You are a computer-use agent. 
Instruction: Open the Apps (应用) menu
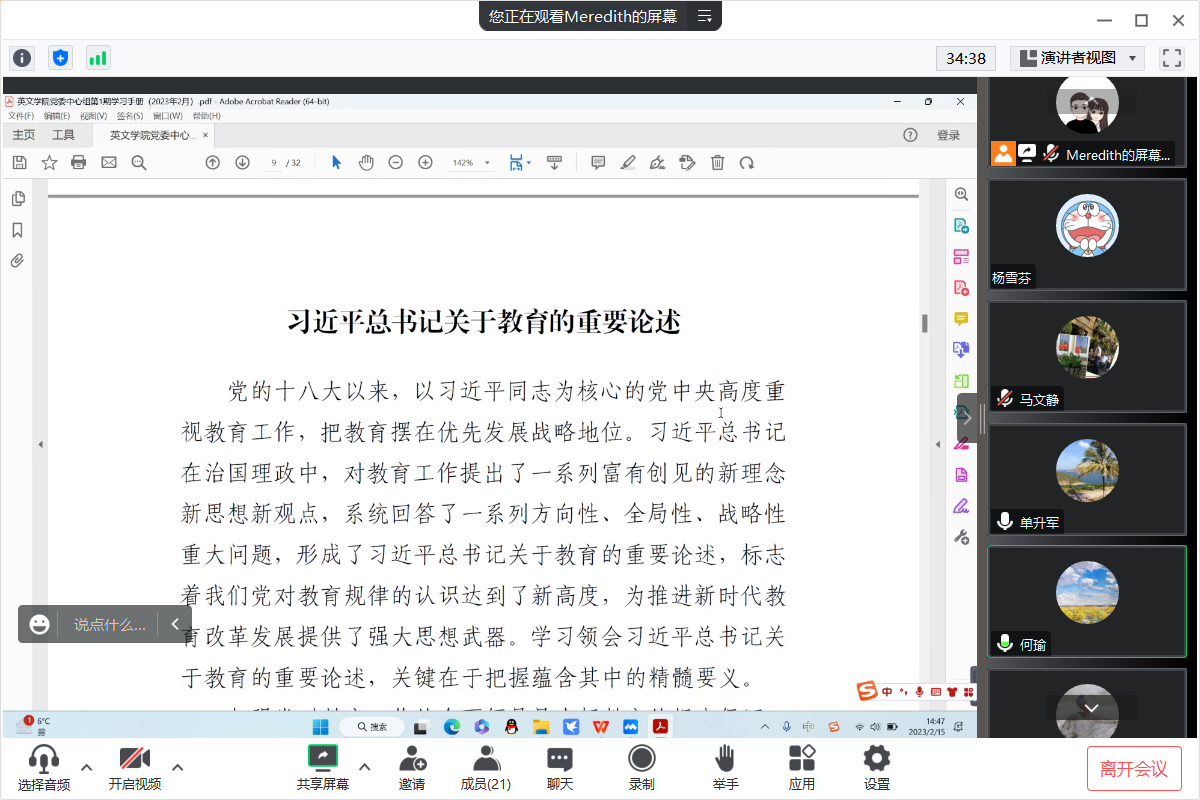tap(801, 767)
